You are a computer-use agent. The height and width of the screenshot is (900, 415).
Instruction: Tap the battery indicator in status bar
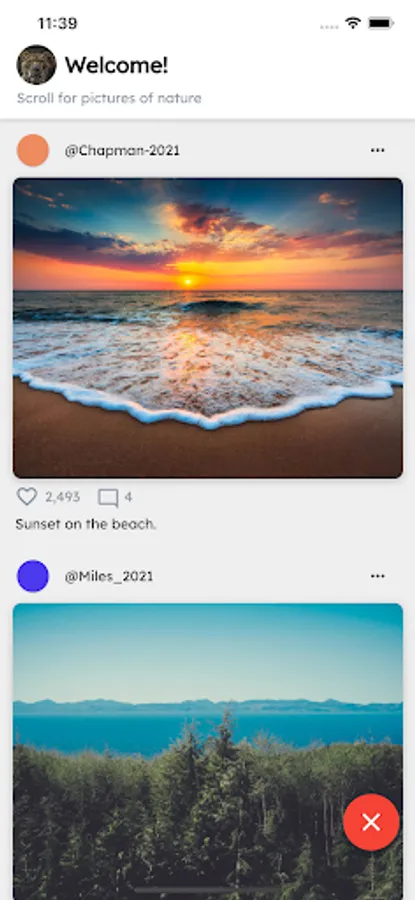click(381, 24)
